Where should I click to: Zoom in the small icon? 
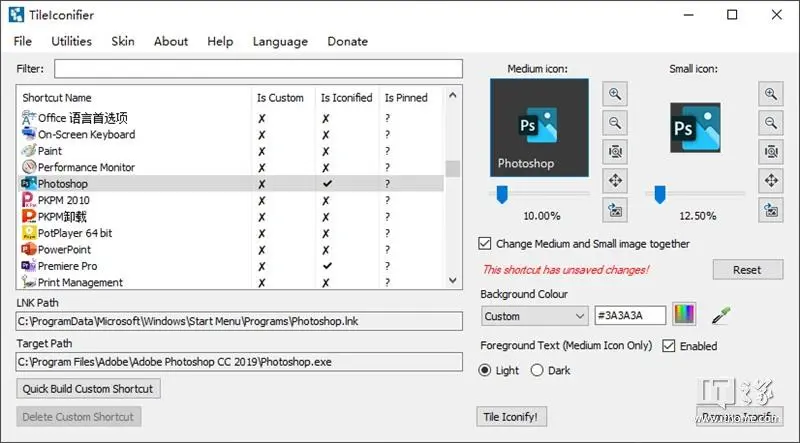(x=770, y=94)
